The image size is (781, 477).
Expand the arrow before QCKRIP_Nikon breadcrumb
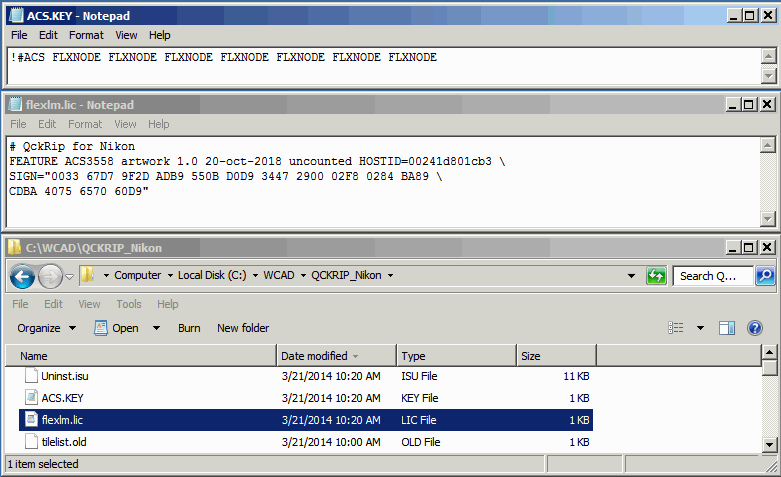(303, 275)
